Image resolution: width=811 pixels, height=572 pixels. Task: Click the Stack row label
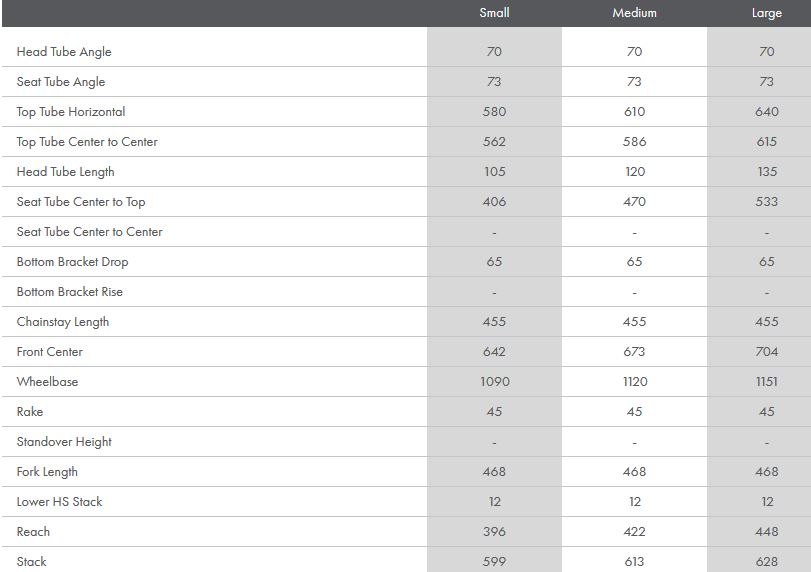(x=32, y=562)
